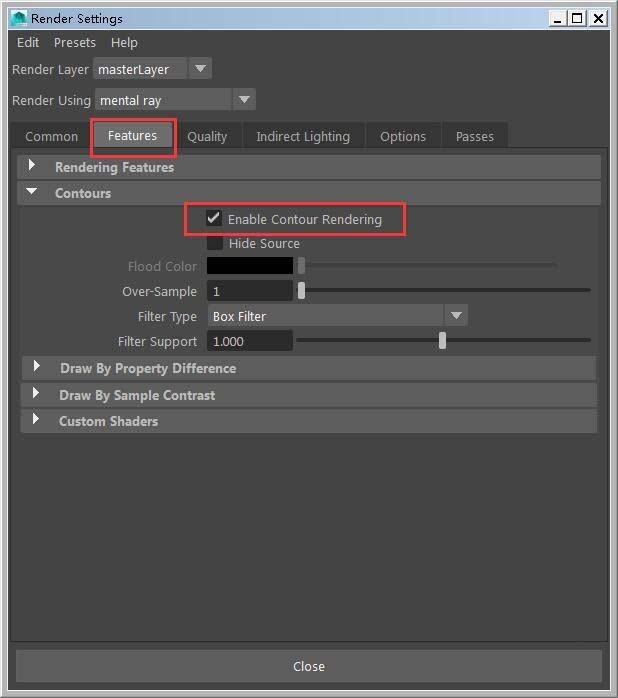The height and width of the screenshot is (698, 618).
Task: Maximize the Render Settings window
Action: pyautogui.click(x=577, y=19)
